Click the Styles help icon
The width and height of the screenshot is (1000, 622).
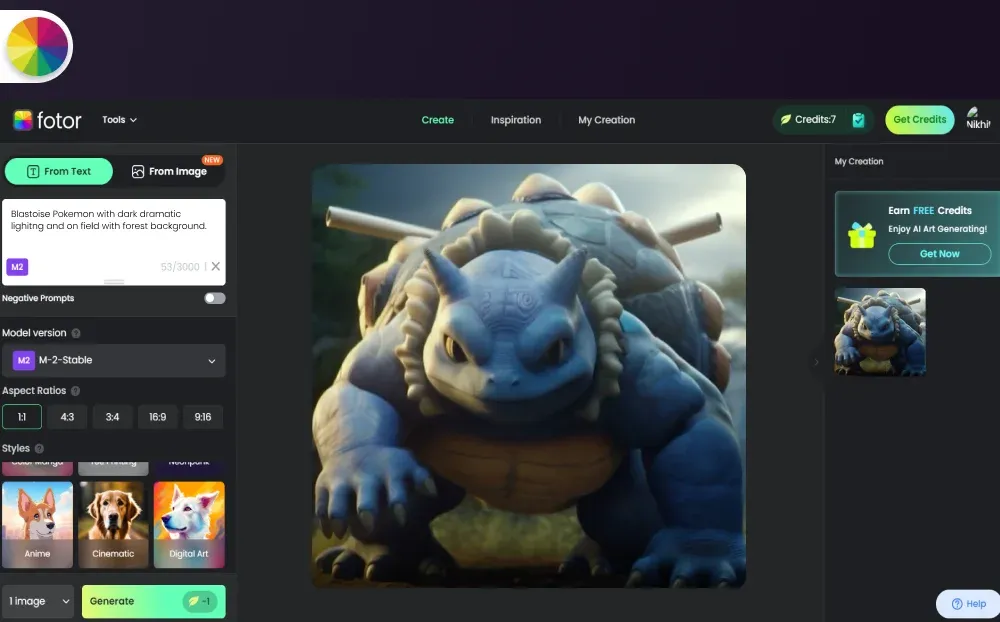(x=39, y=449)
